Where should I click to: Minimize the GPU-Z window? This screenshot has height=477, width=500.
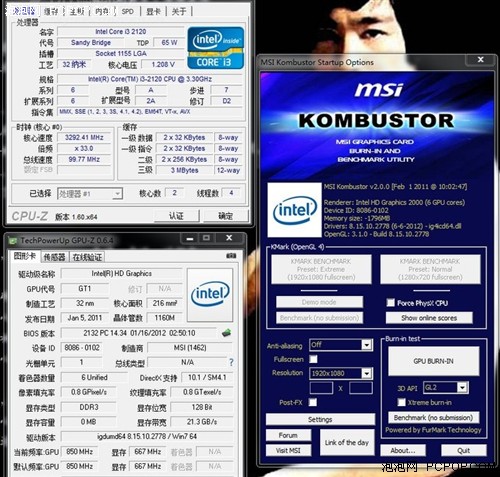point(190,238)
